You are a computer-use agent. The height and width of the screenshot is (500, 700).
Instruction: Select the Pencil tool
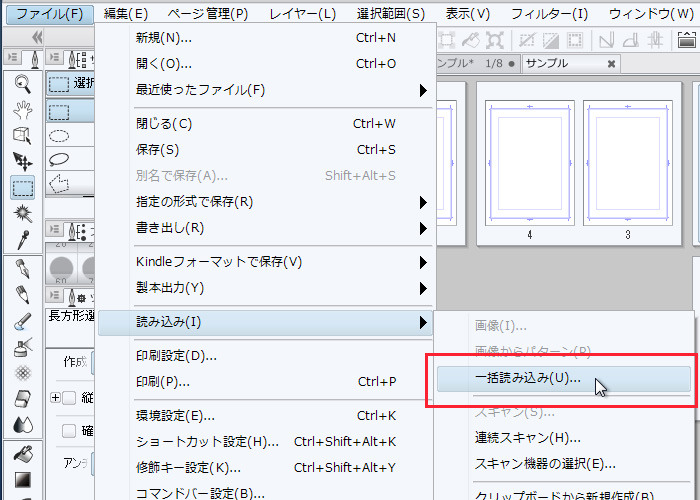(x=22, y=295)
